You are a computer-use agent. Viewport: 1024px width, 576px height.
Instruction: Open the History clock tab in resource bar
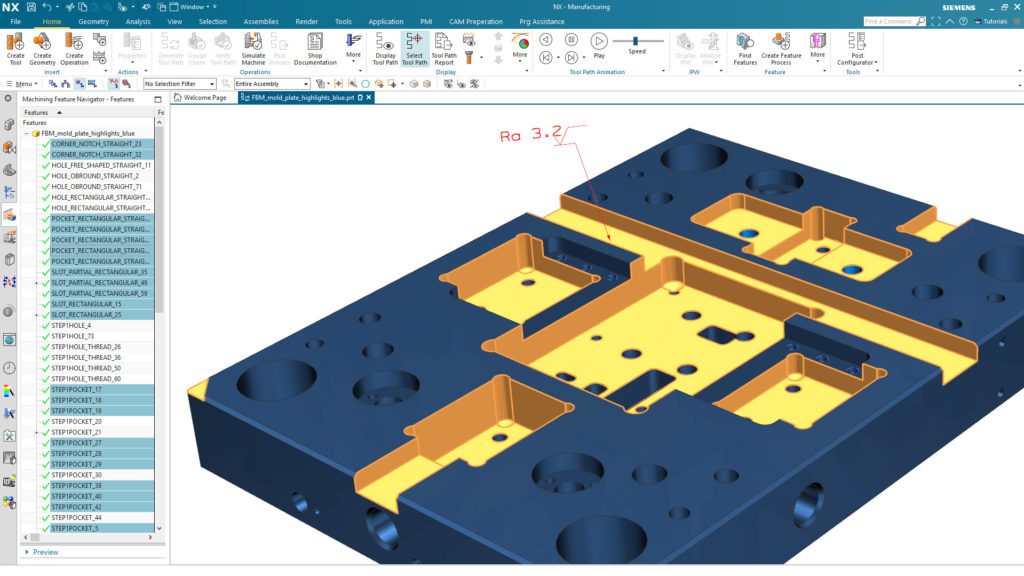point(9,368)
